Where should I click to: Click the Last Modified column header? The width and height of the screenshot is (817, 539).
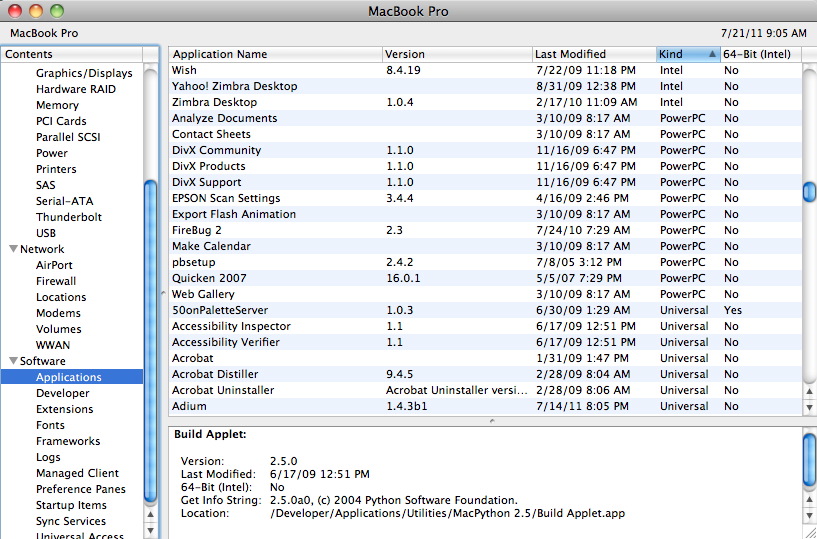pos(595,54)
